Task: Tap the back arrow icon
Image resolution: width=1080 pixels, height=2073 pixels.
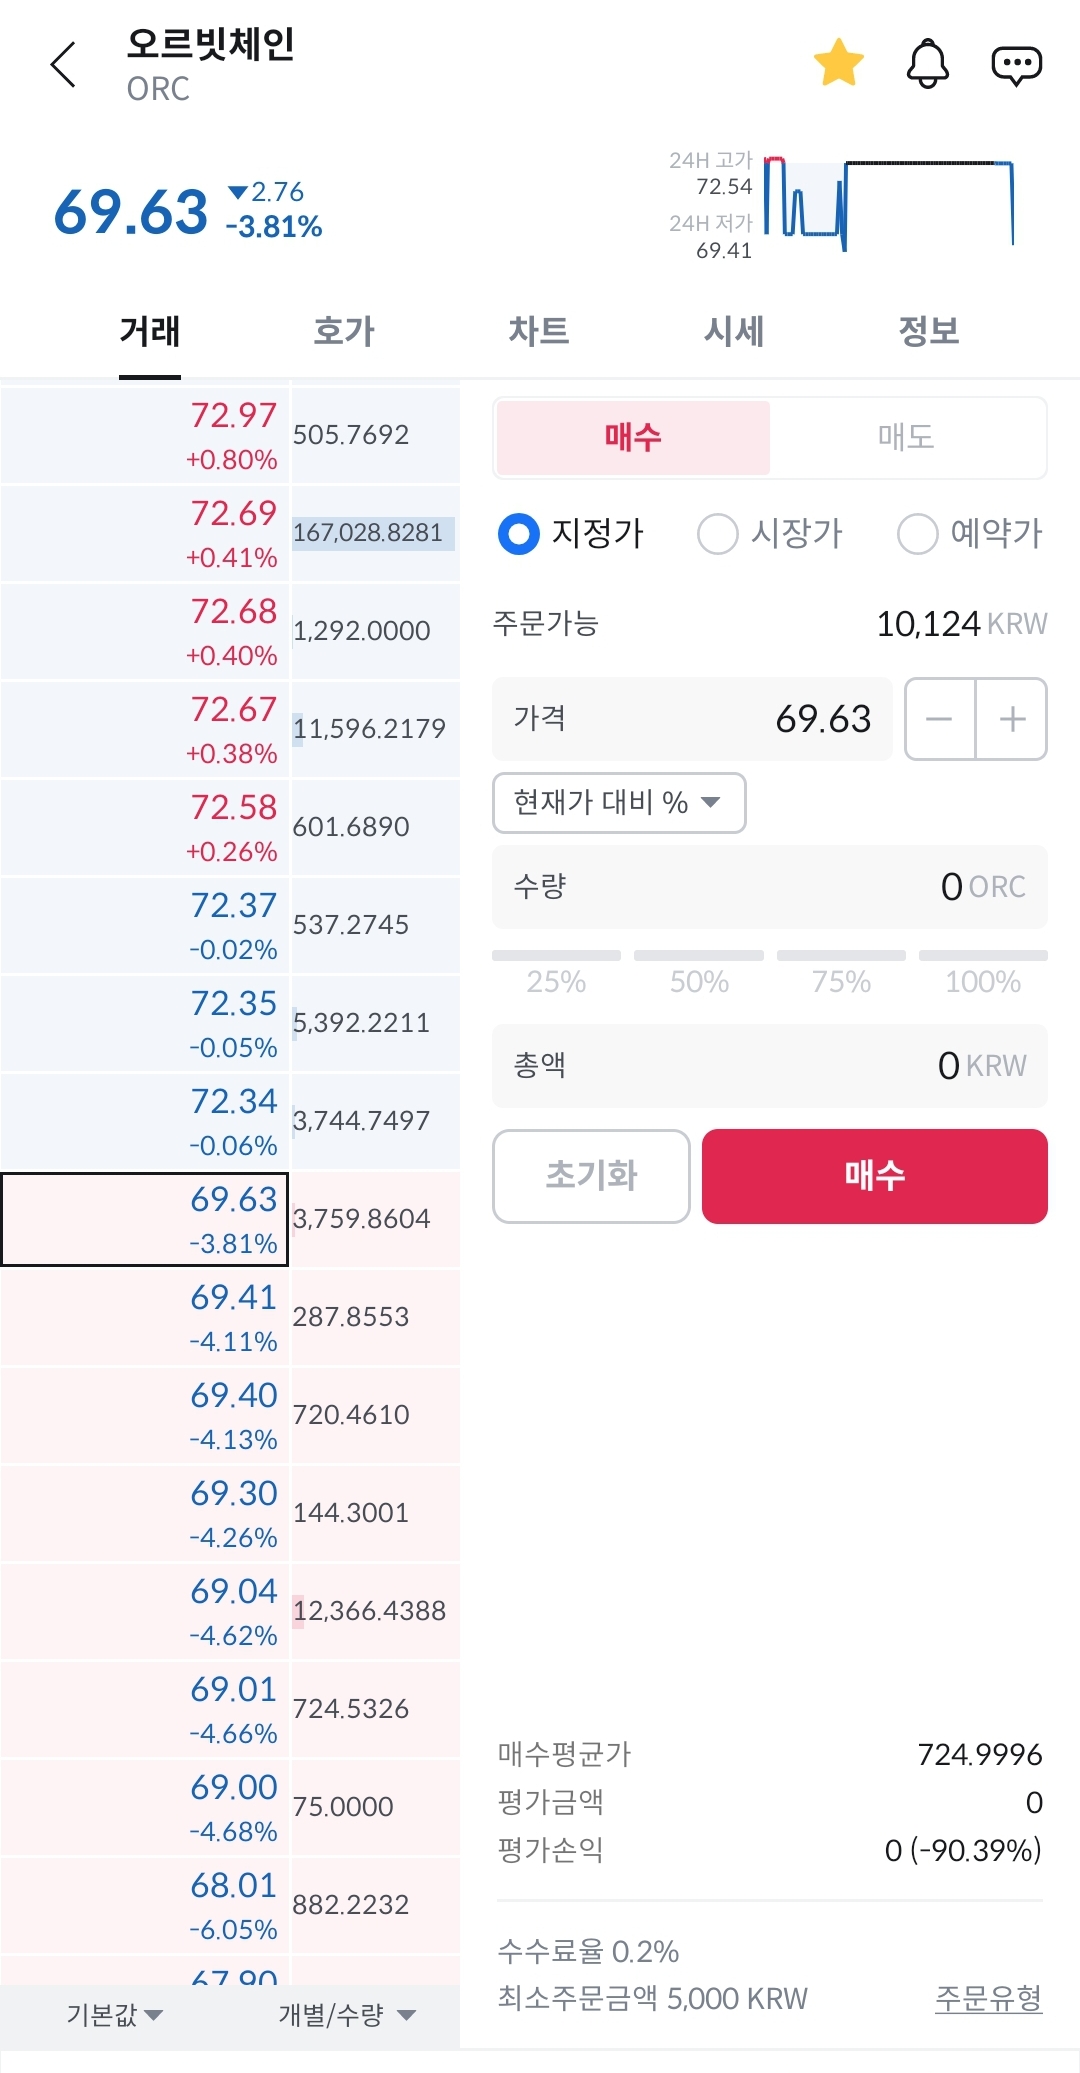Action: [x=64, y=65]
